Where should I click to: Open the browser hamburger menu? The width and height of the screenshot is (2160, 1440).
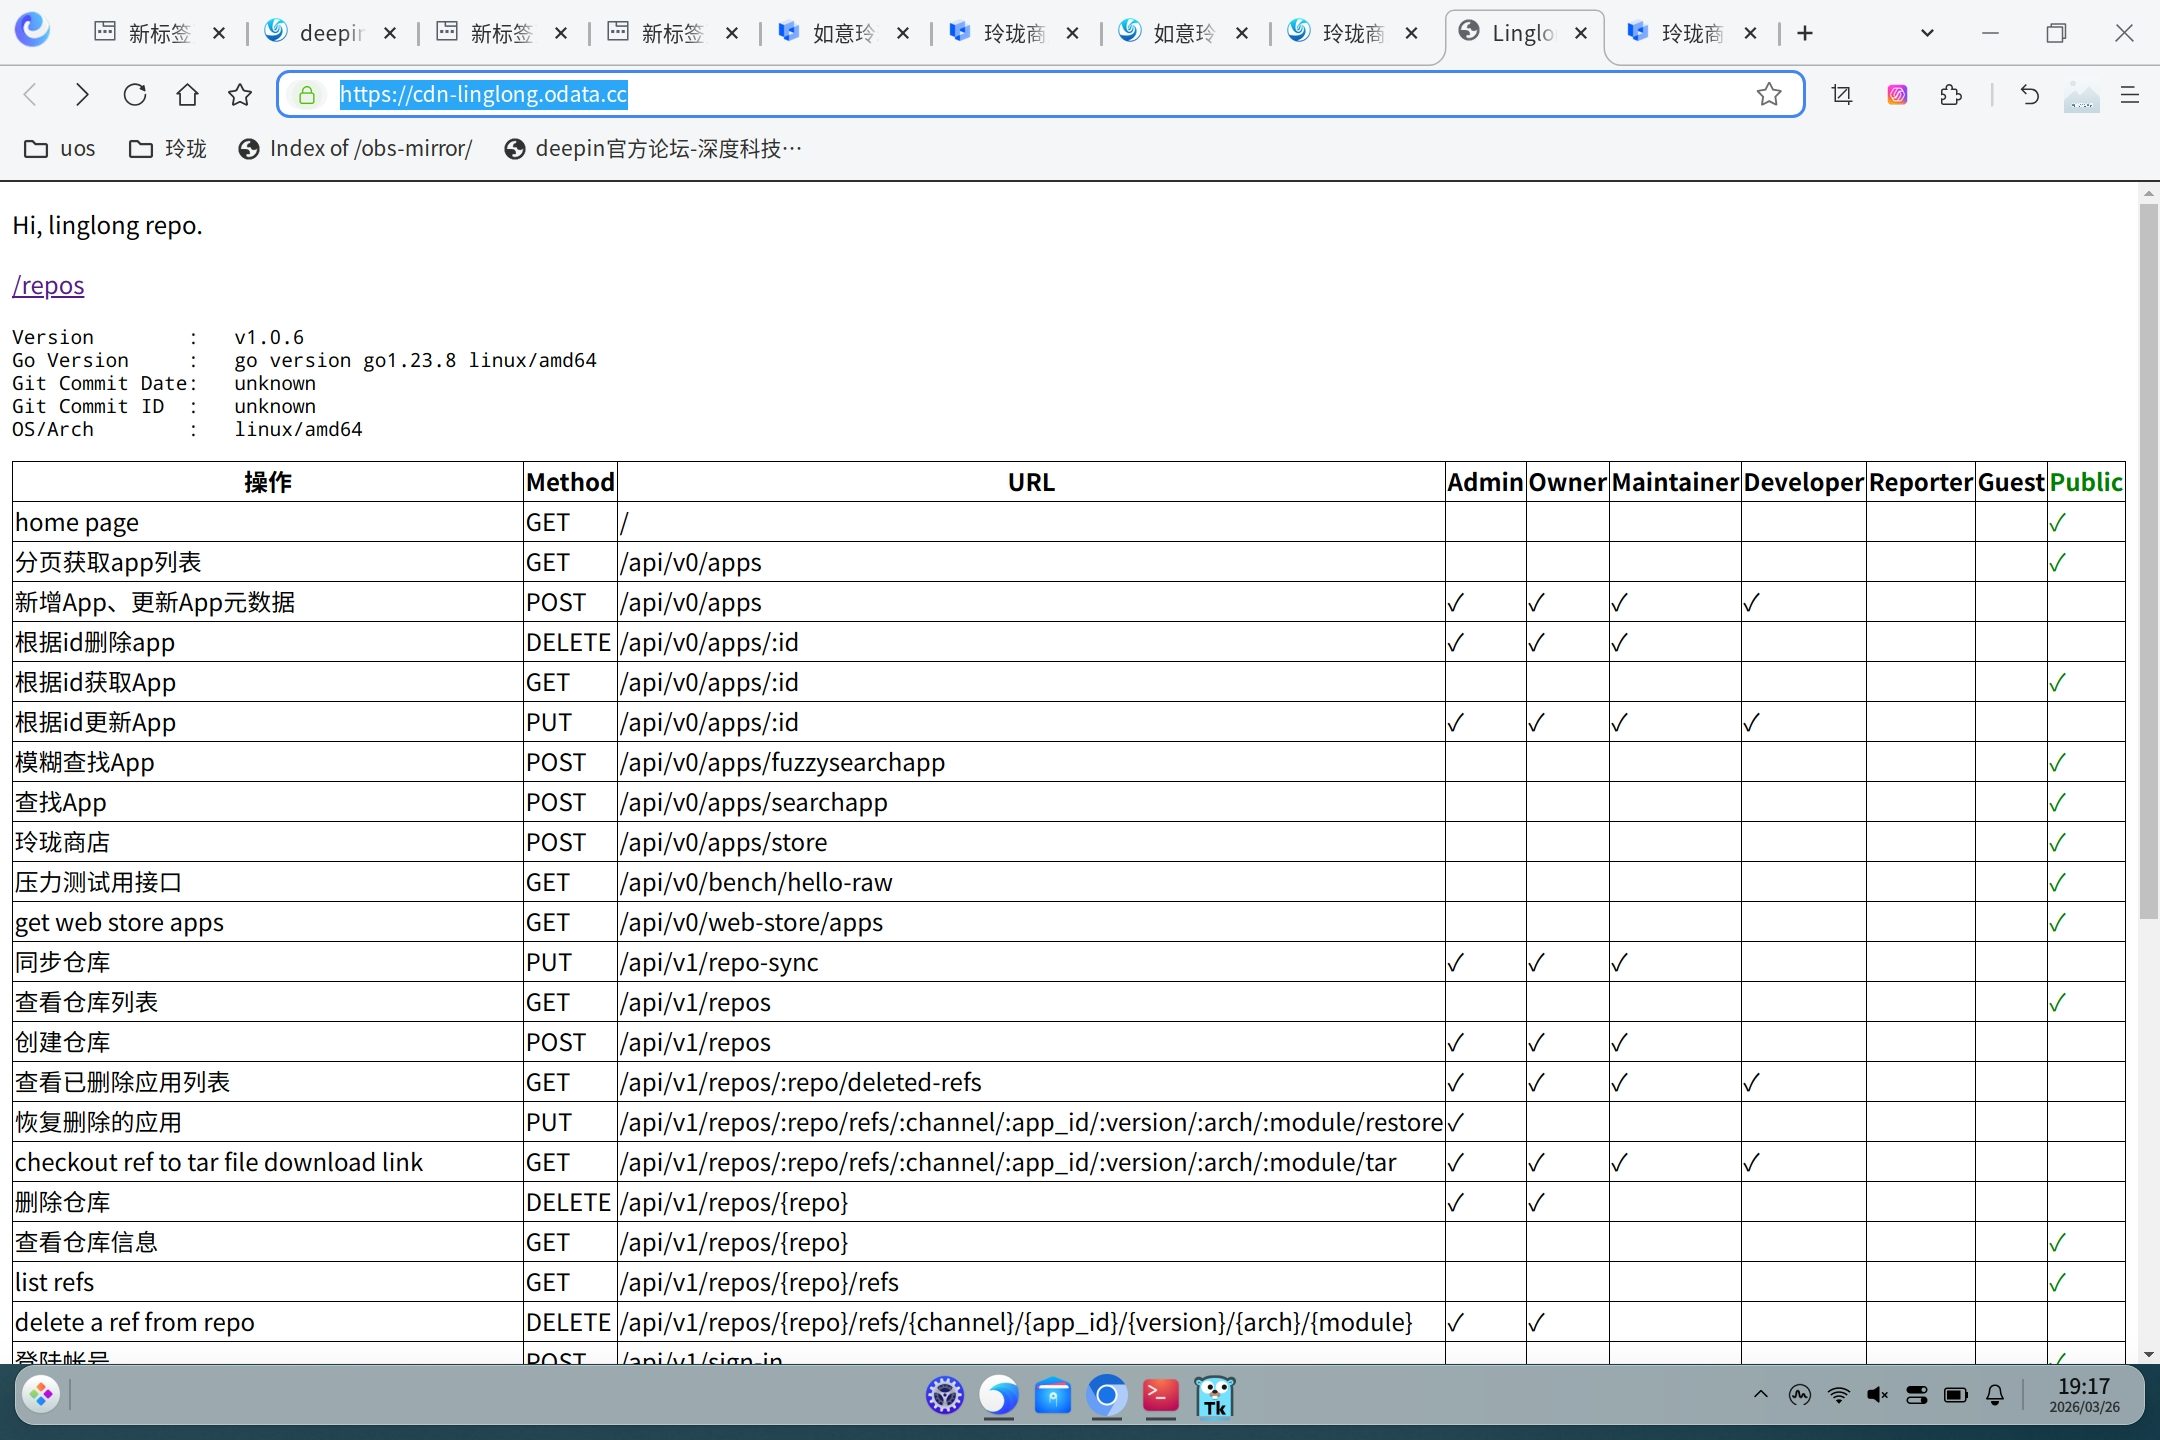(x=2129, y=94)
